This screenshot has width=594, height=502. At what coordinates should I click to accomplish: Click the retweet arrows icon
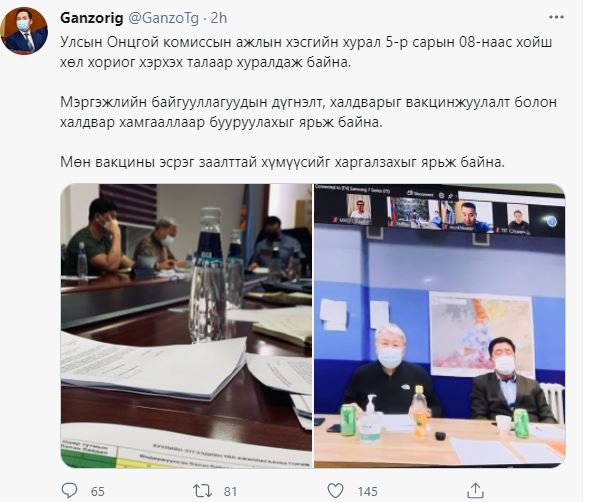202,491
